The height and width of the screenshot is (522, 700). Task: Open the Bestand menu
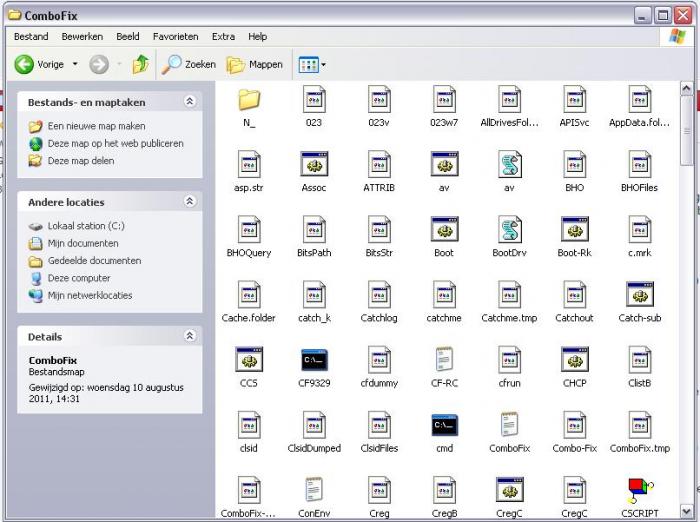click(31, 37)
